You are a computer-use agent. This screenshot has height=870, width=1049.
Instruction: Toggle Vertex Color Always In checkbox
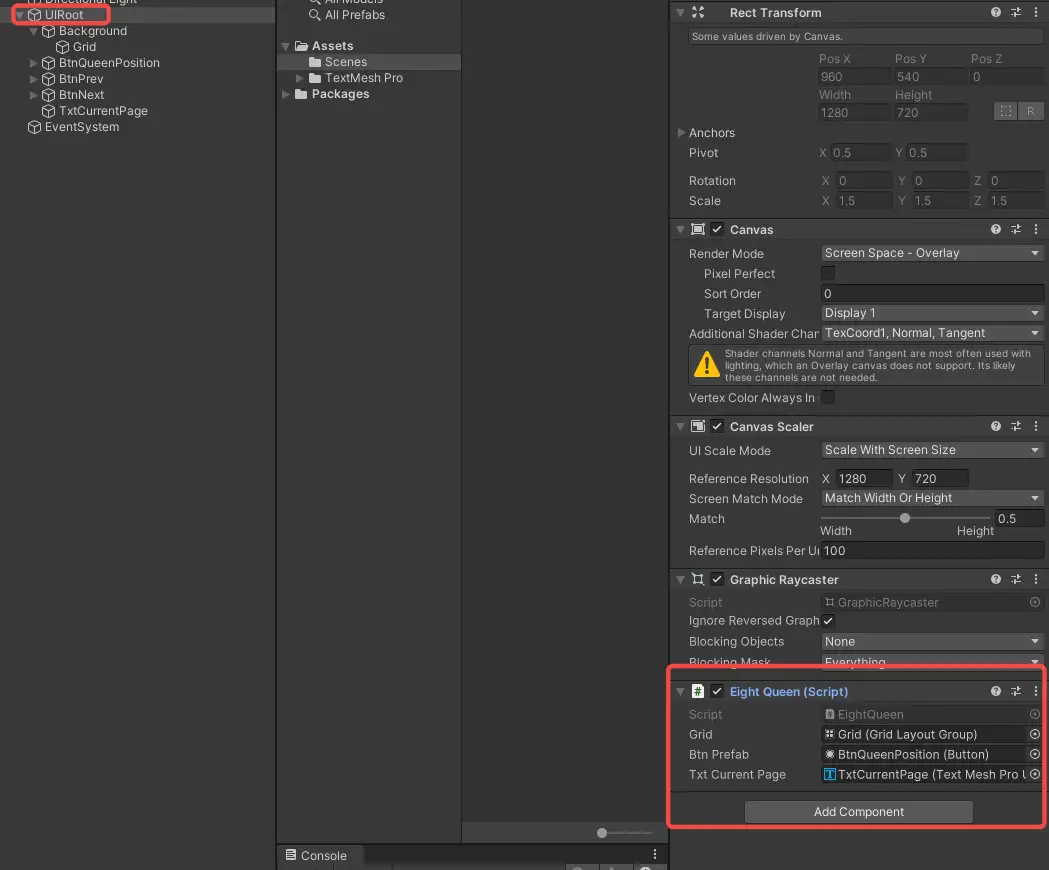(828, 398)
